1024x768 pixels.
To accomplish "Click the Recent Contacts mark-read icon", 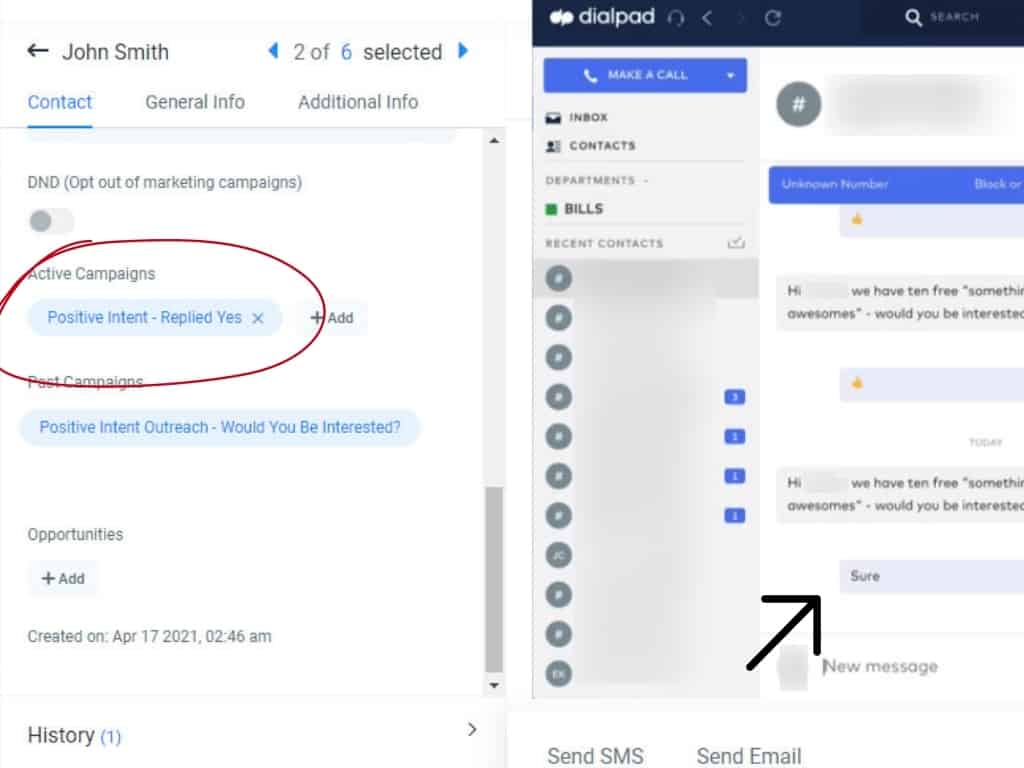I will coord(736,243).
